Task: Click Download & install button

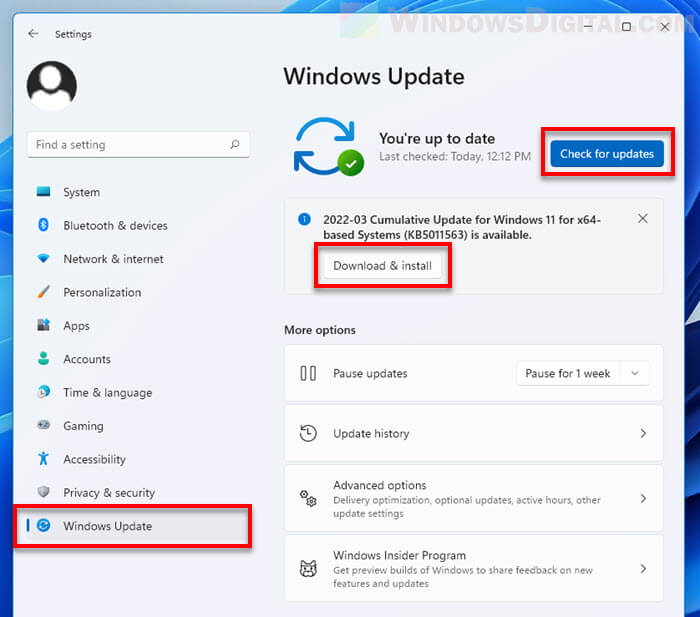Action: pyautogui.click(x=382, y=266)
